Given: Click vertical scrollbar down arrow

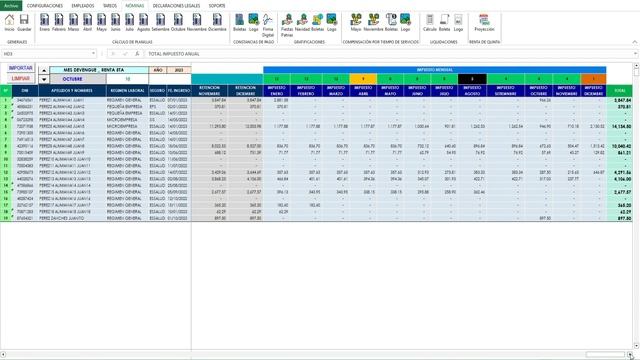Looking at the screenshot, I should 636,346.
